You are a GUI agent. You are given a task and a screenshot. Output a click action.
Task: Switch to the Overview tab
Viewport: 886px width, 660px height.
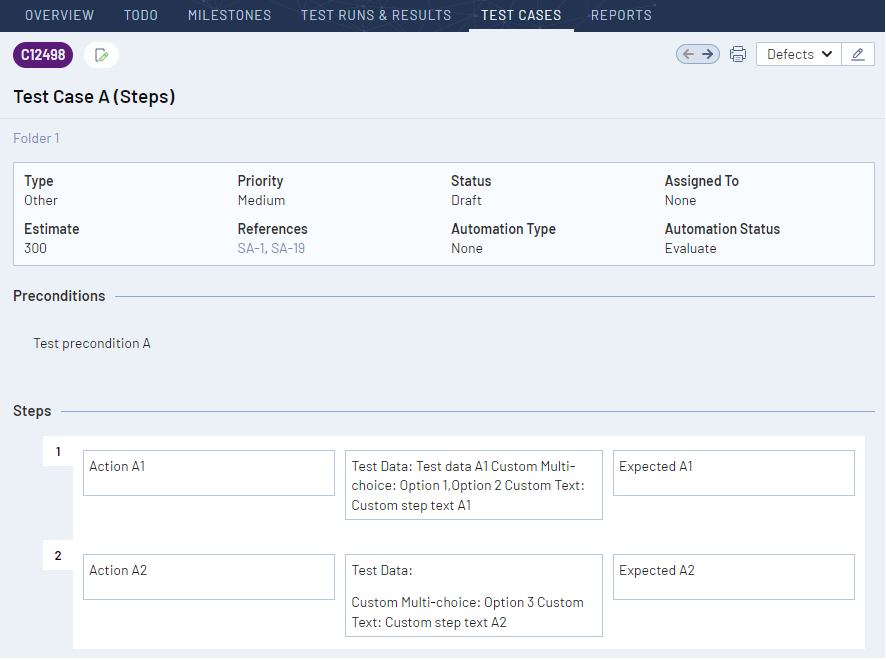(59, 15)
